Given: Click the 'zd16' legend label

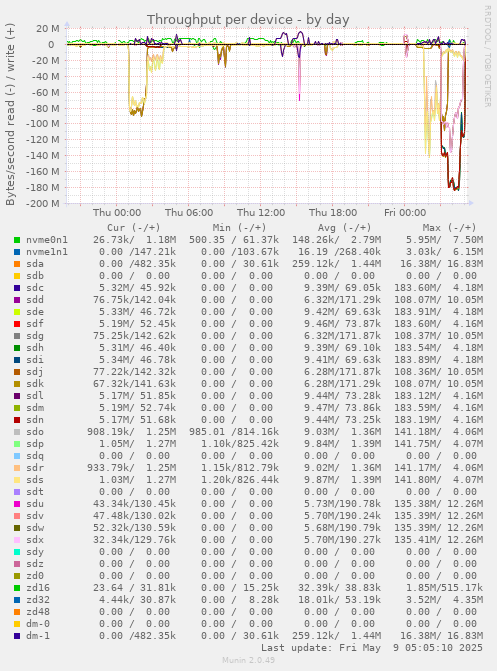Looking at the screenshot, I should (38, 588).
